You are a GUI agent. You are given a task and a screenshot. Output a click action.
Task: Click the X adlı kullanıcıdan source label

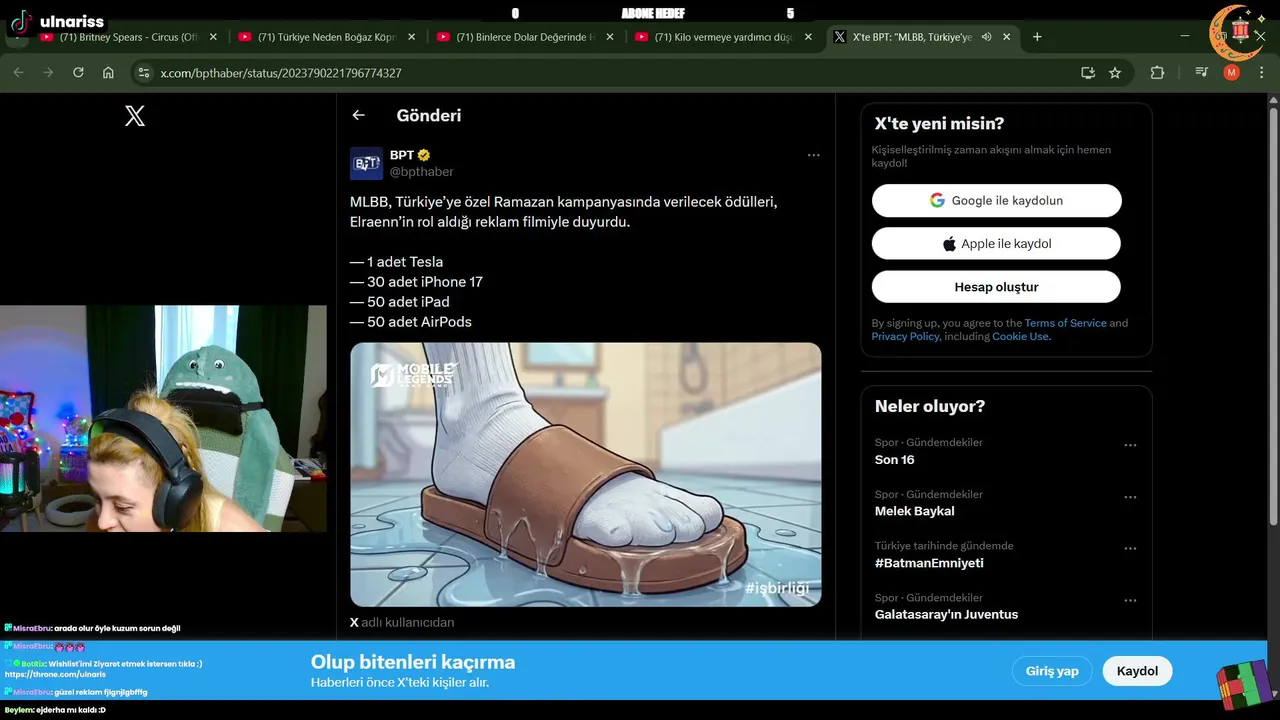tap(402, 622)
